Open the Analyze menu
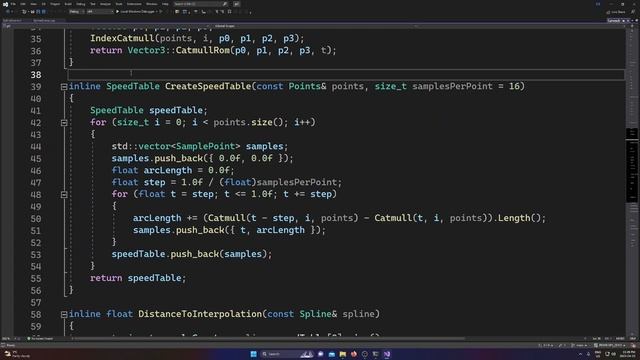 pyautogui.click(x=105, y=4)
